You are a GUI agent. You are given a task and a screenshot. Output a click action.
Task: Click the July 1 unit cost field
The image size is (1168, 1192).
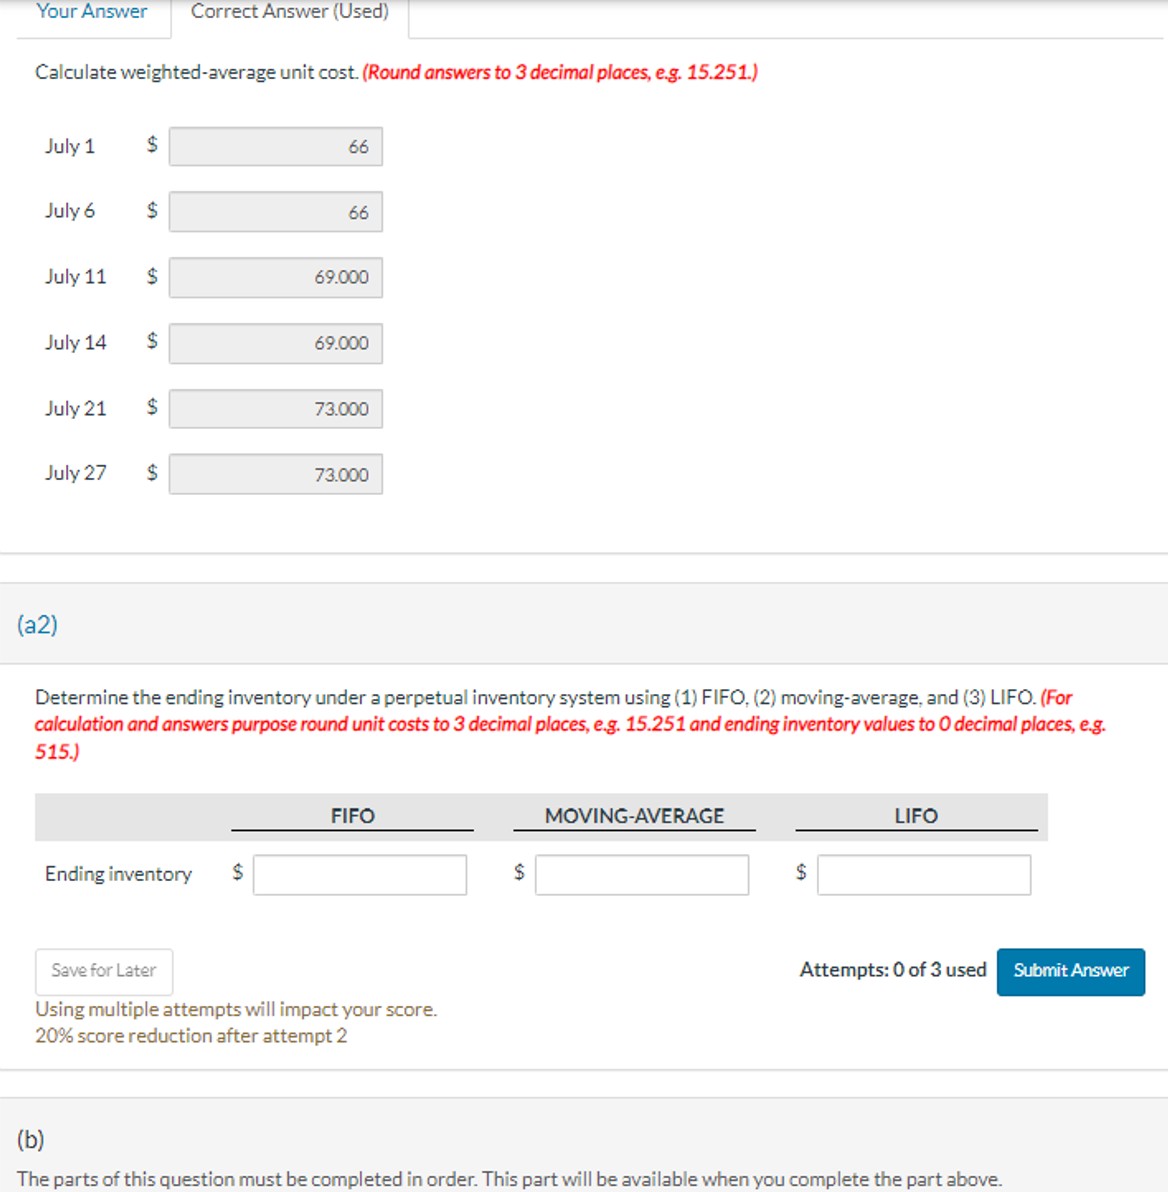tap(275, 146)
